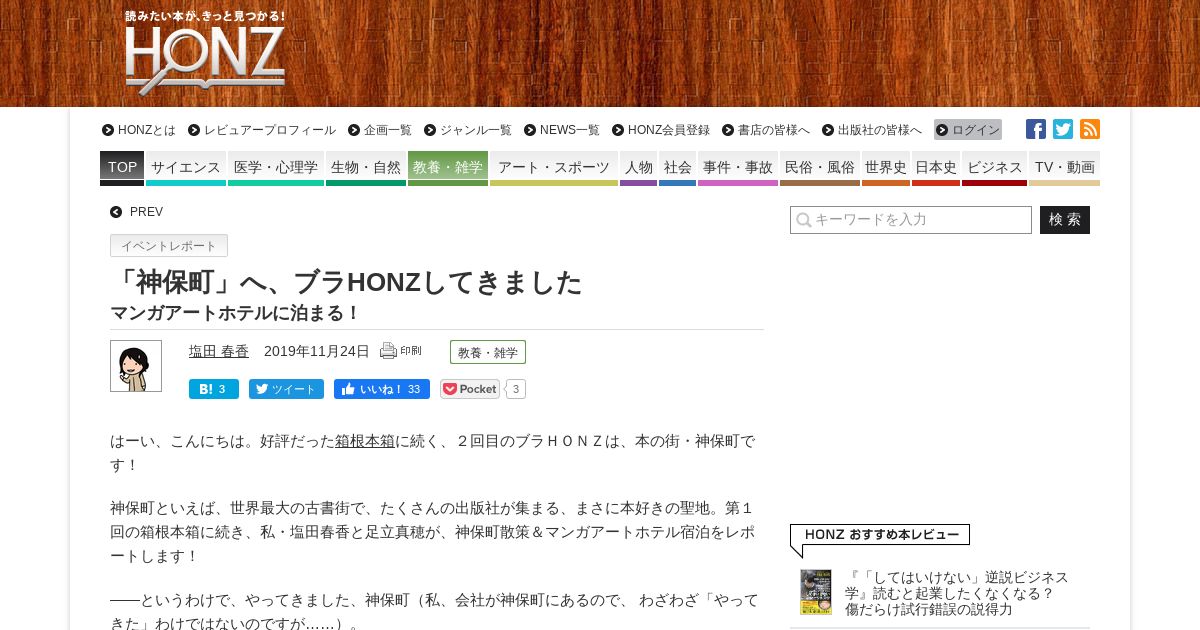Viewport: 1200px width, 630px height.
Task: Open 出版社の皆様へ link
Action: click(x=872, y=130)
